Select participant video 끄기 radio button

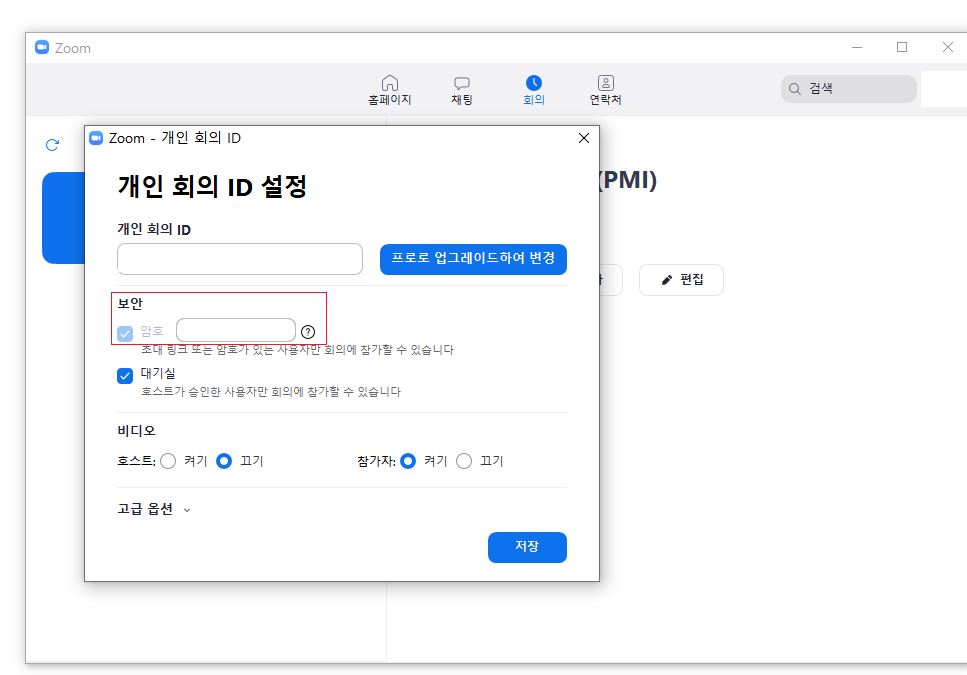click(464, 461)
